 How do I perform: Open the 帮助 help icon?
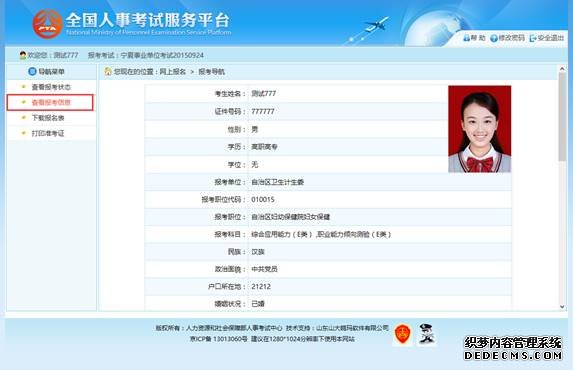click(467, 38)
